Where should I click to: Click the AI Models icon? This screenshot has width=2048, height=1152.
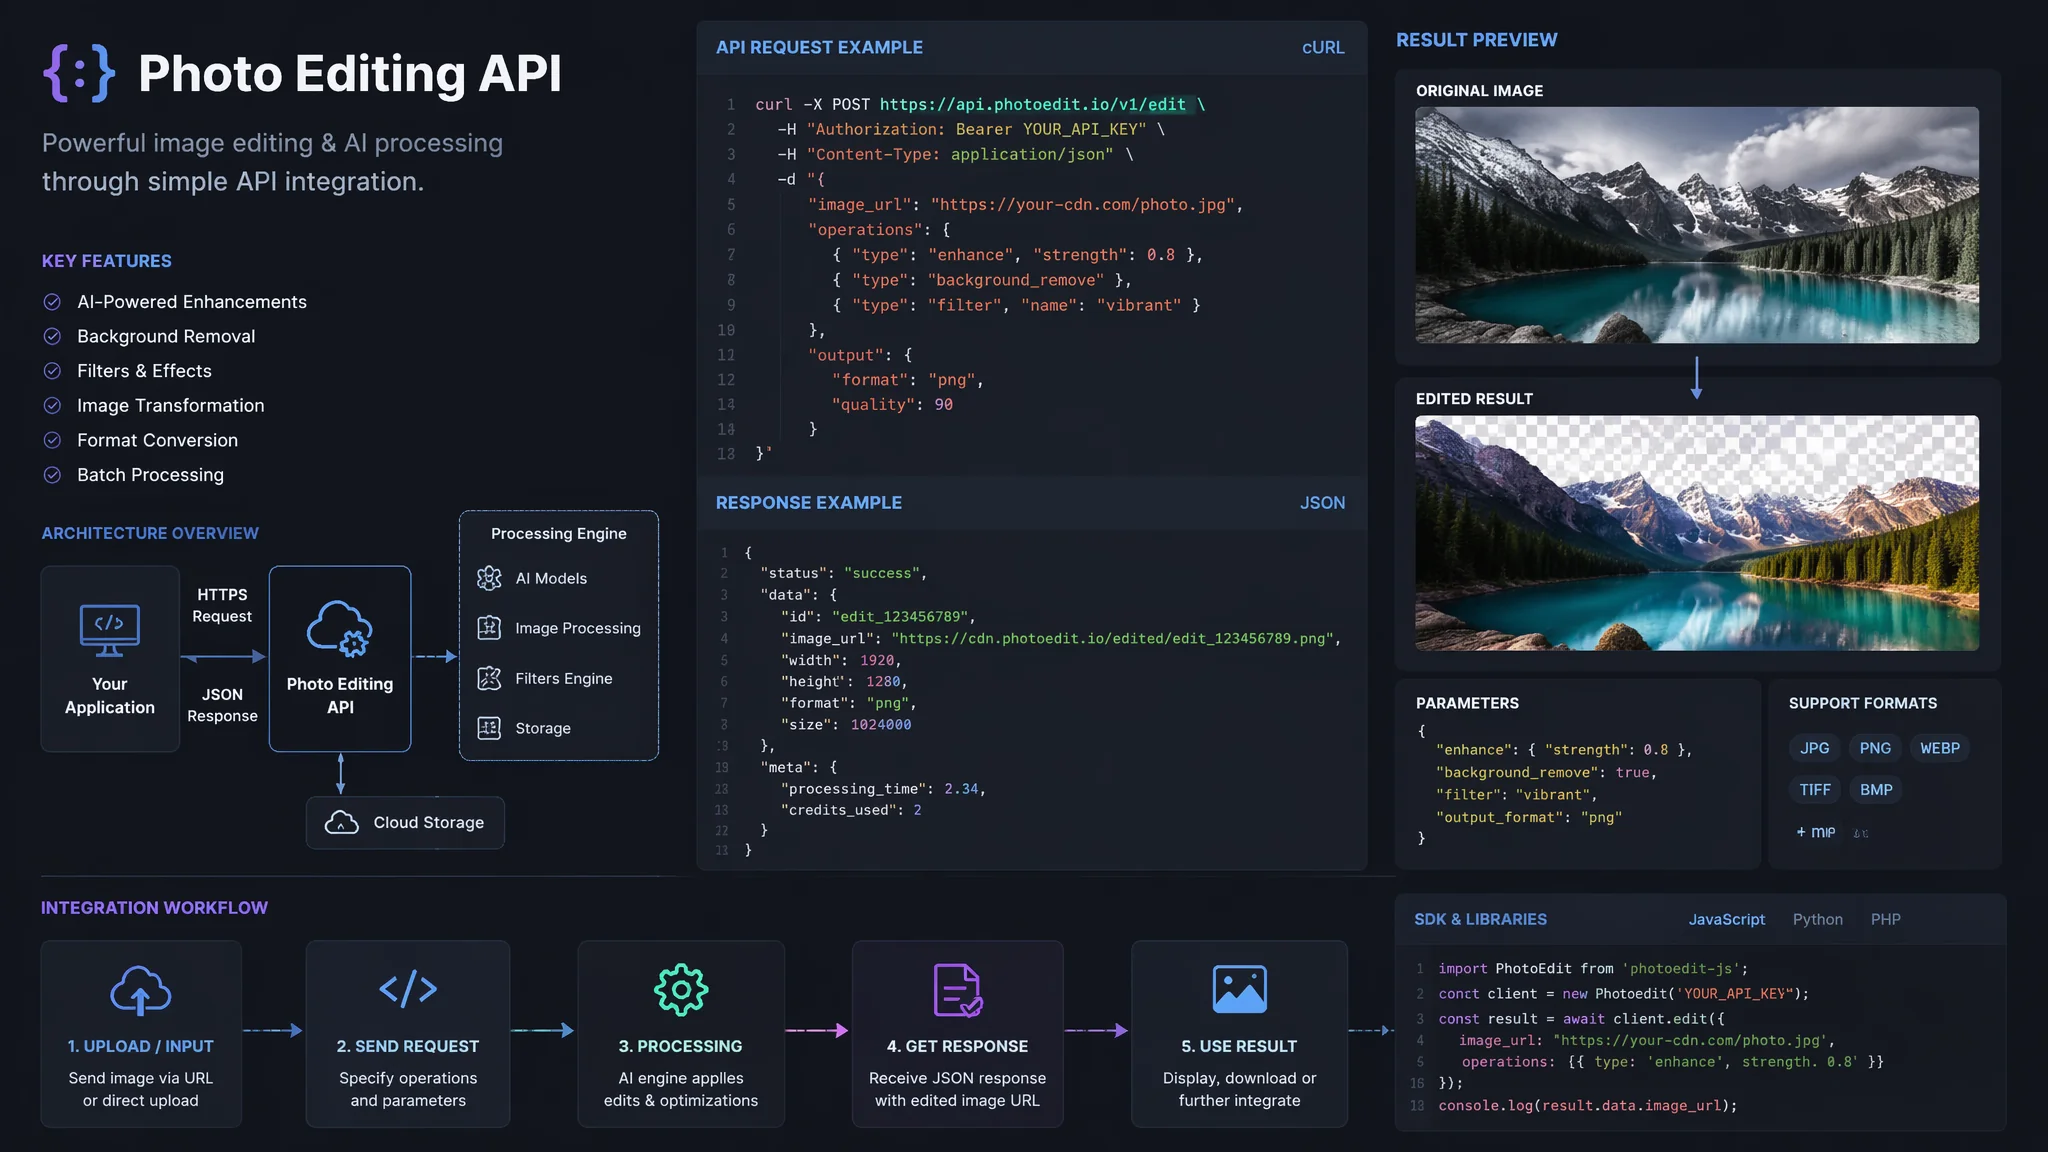click(x=489, y=578)
